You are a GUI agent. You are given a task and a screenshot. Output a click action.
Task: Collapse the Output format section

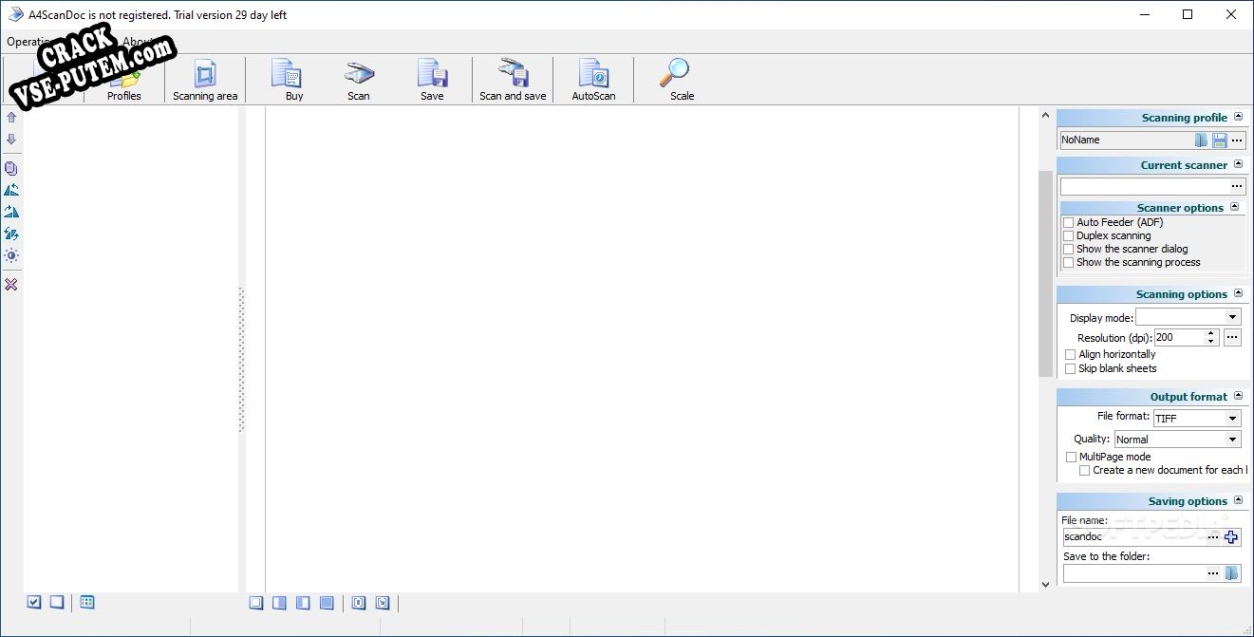coord(1239,395)
